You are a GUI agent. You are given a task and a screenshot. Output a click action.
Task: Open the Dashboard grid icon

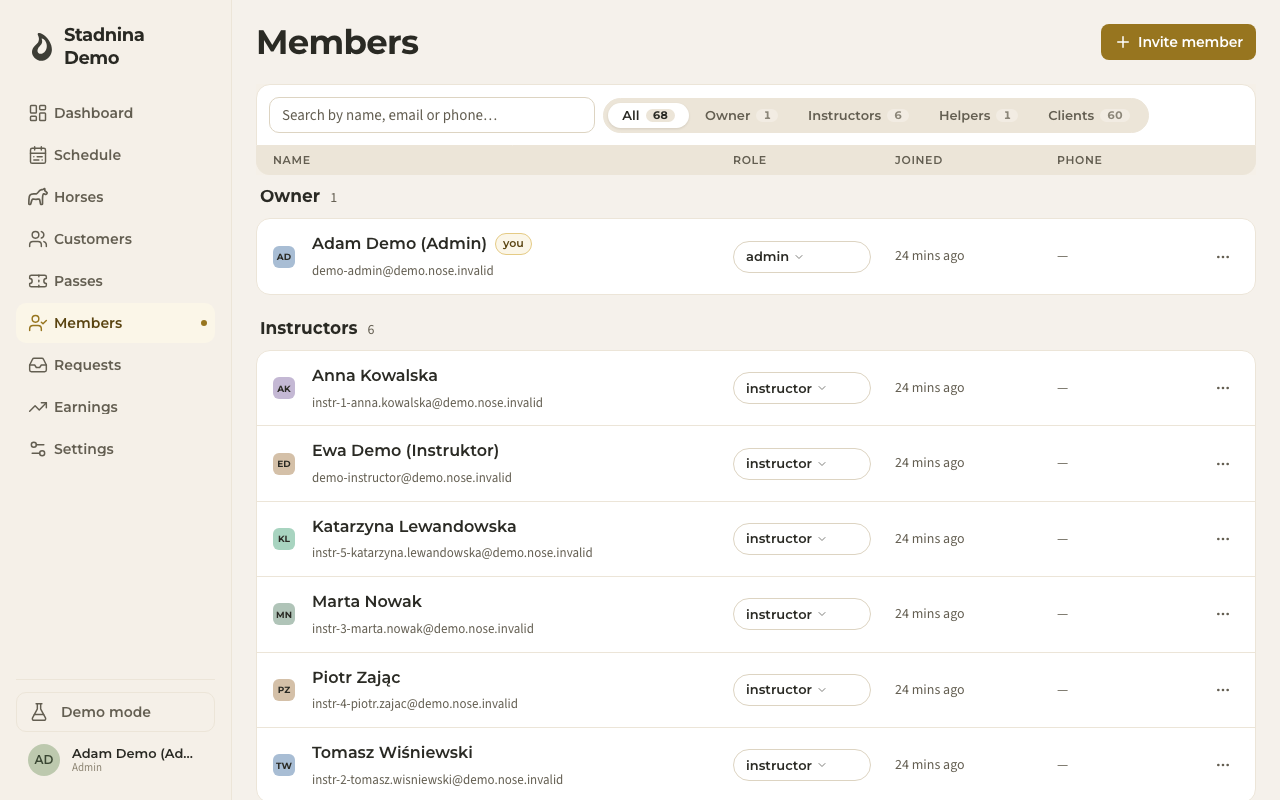click(x=38, y=113)
